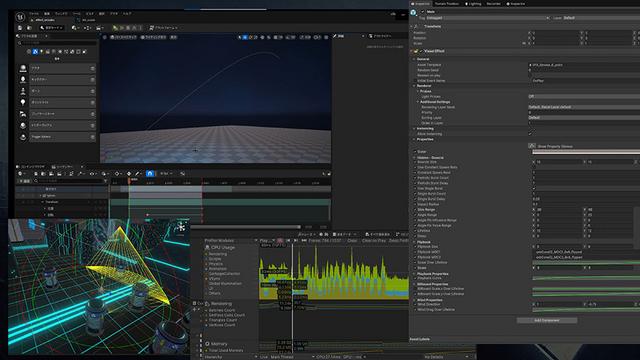Click the green Play button in Unreal toolbar
The height and width of the screenshot is (360, 640).
coord(115,28)
